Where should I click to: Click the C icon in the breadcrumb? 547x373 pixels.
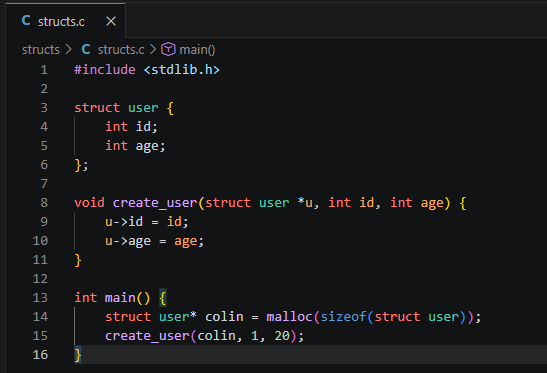tap(86, 49)
